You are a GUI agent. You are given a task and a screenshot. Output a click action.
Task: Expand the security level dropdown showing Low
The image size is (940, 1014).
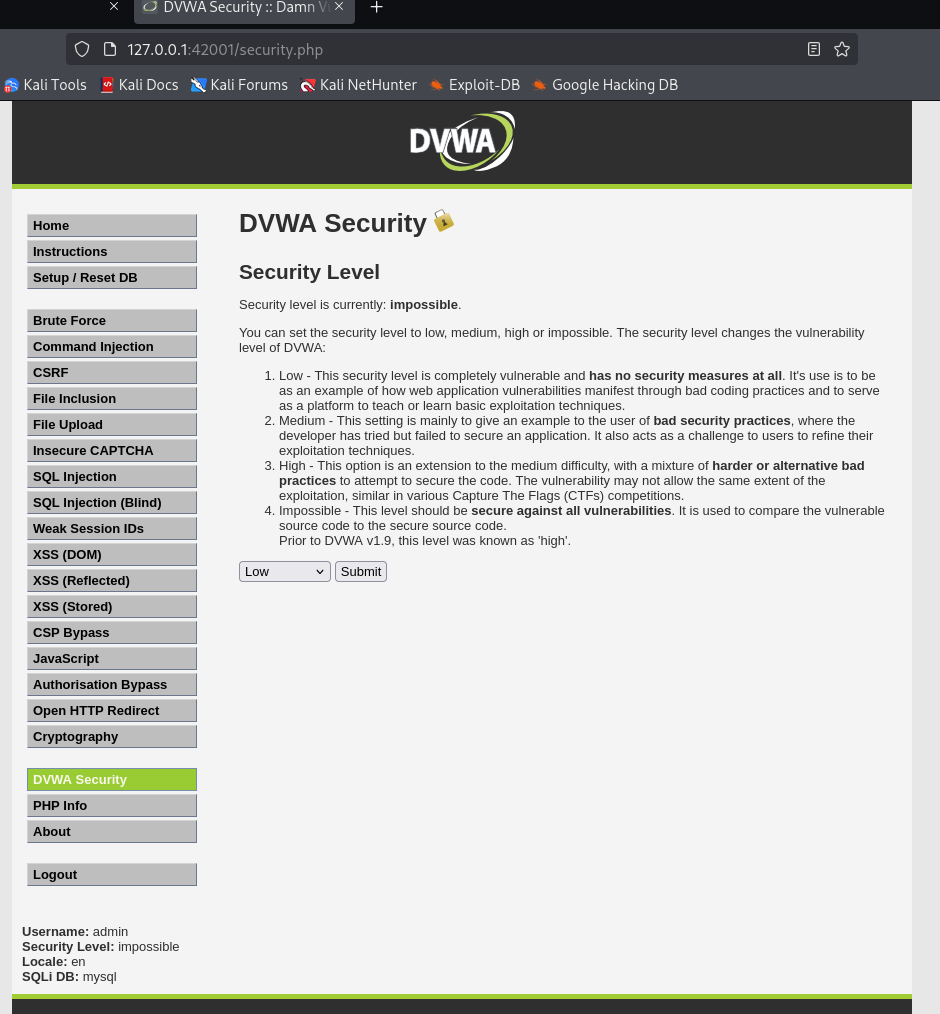(x=284, y=572)
